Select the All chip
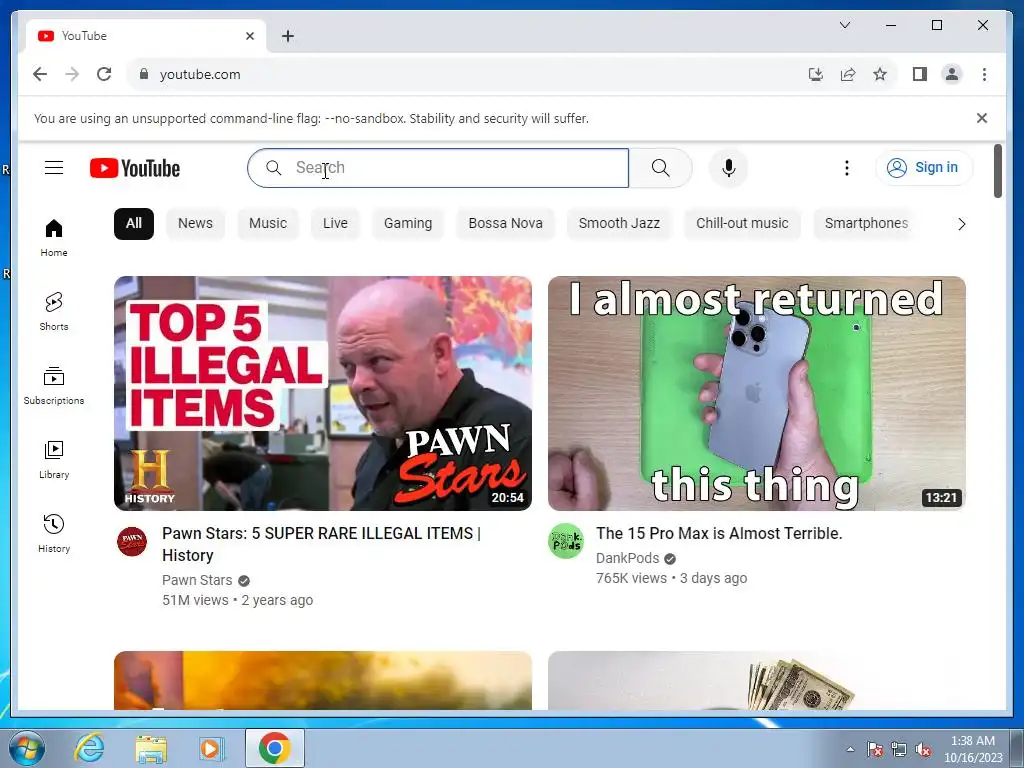 pos(134,223)
